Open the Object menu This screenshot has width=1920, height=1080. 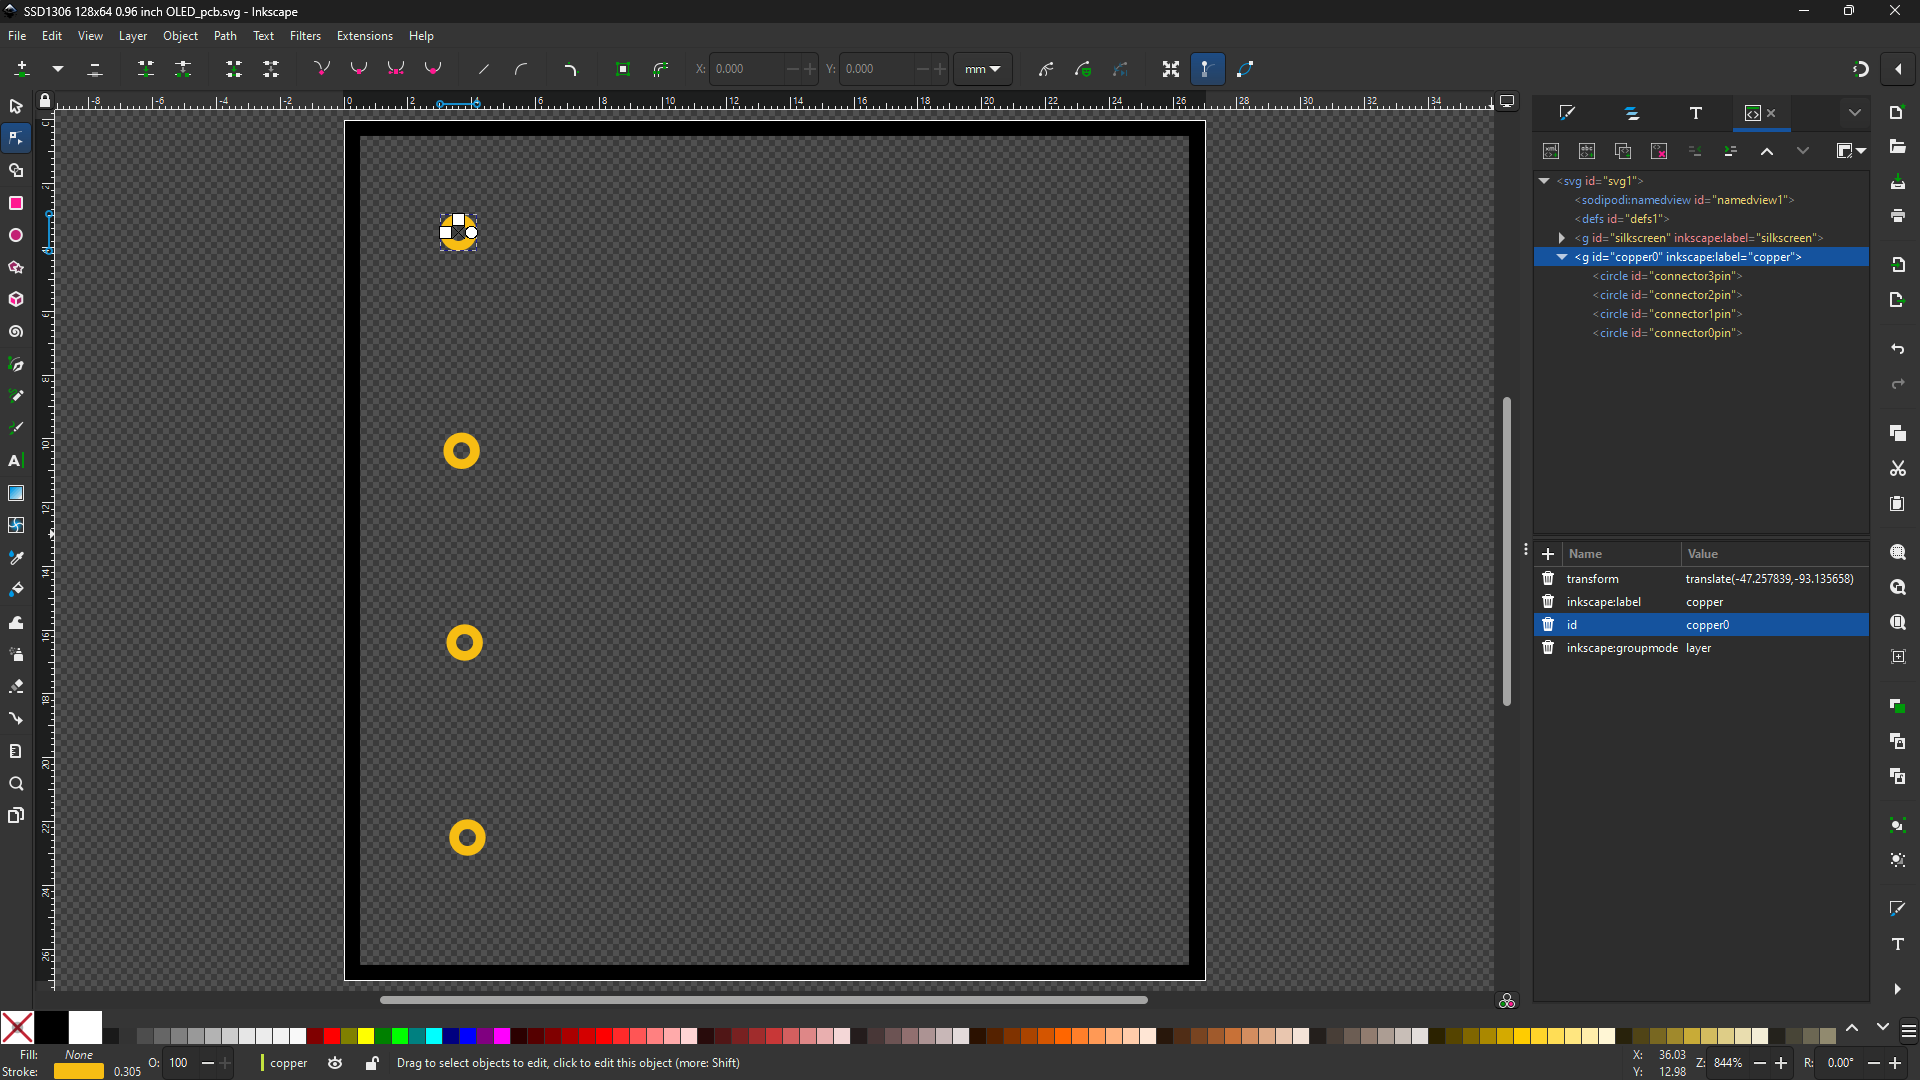click(179, 36)
